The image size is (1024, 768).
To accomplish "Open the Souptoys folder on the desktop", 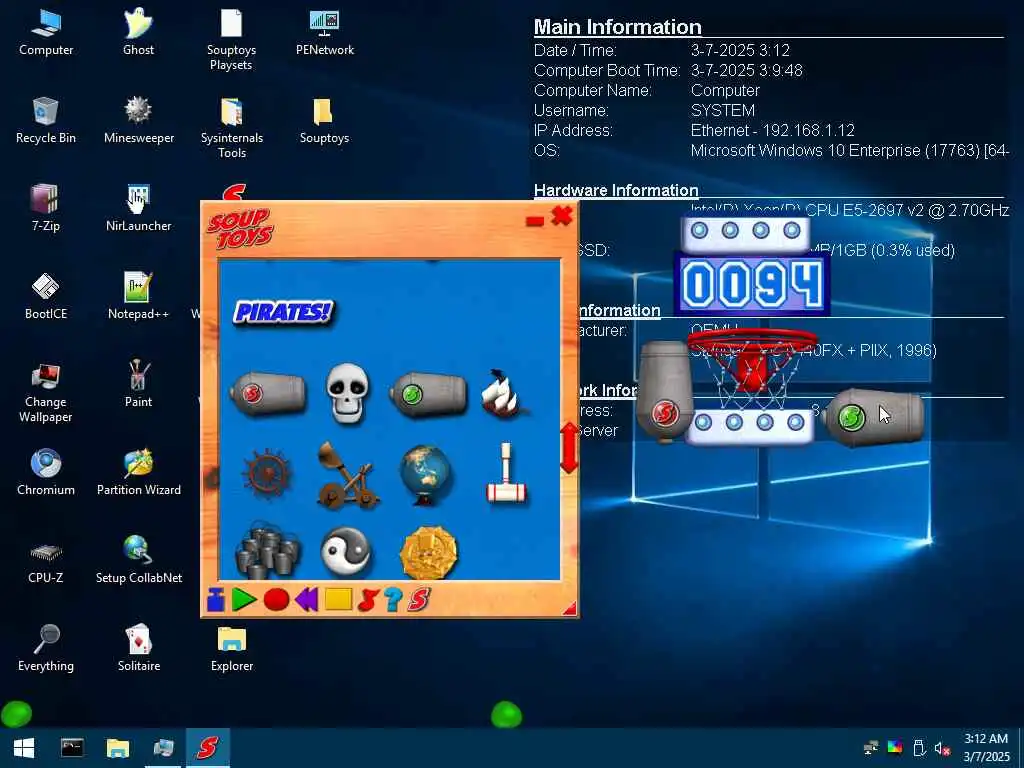I will pos(325,121).
